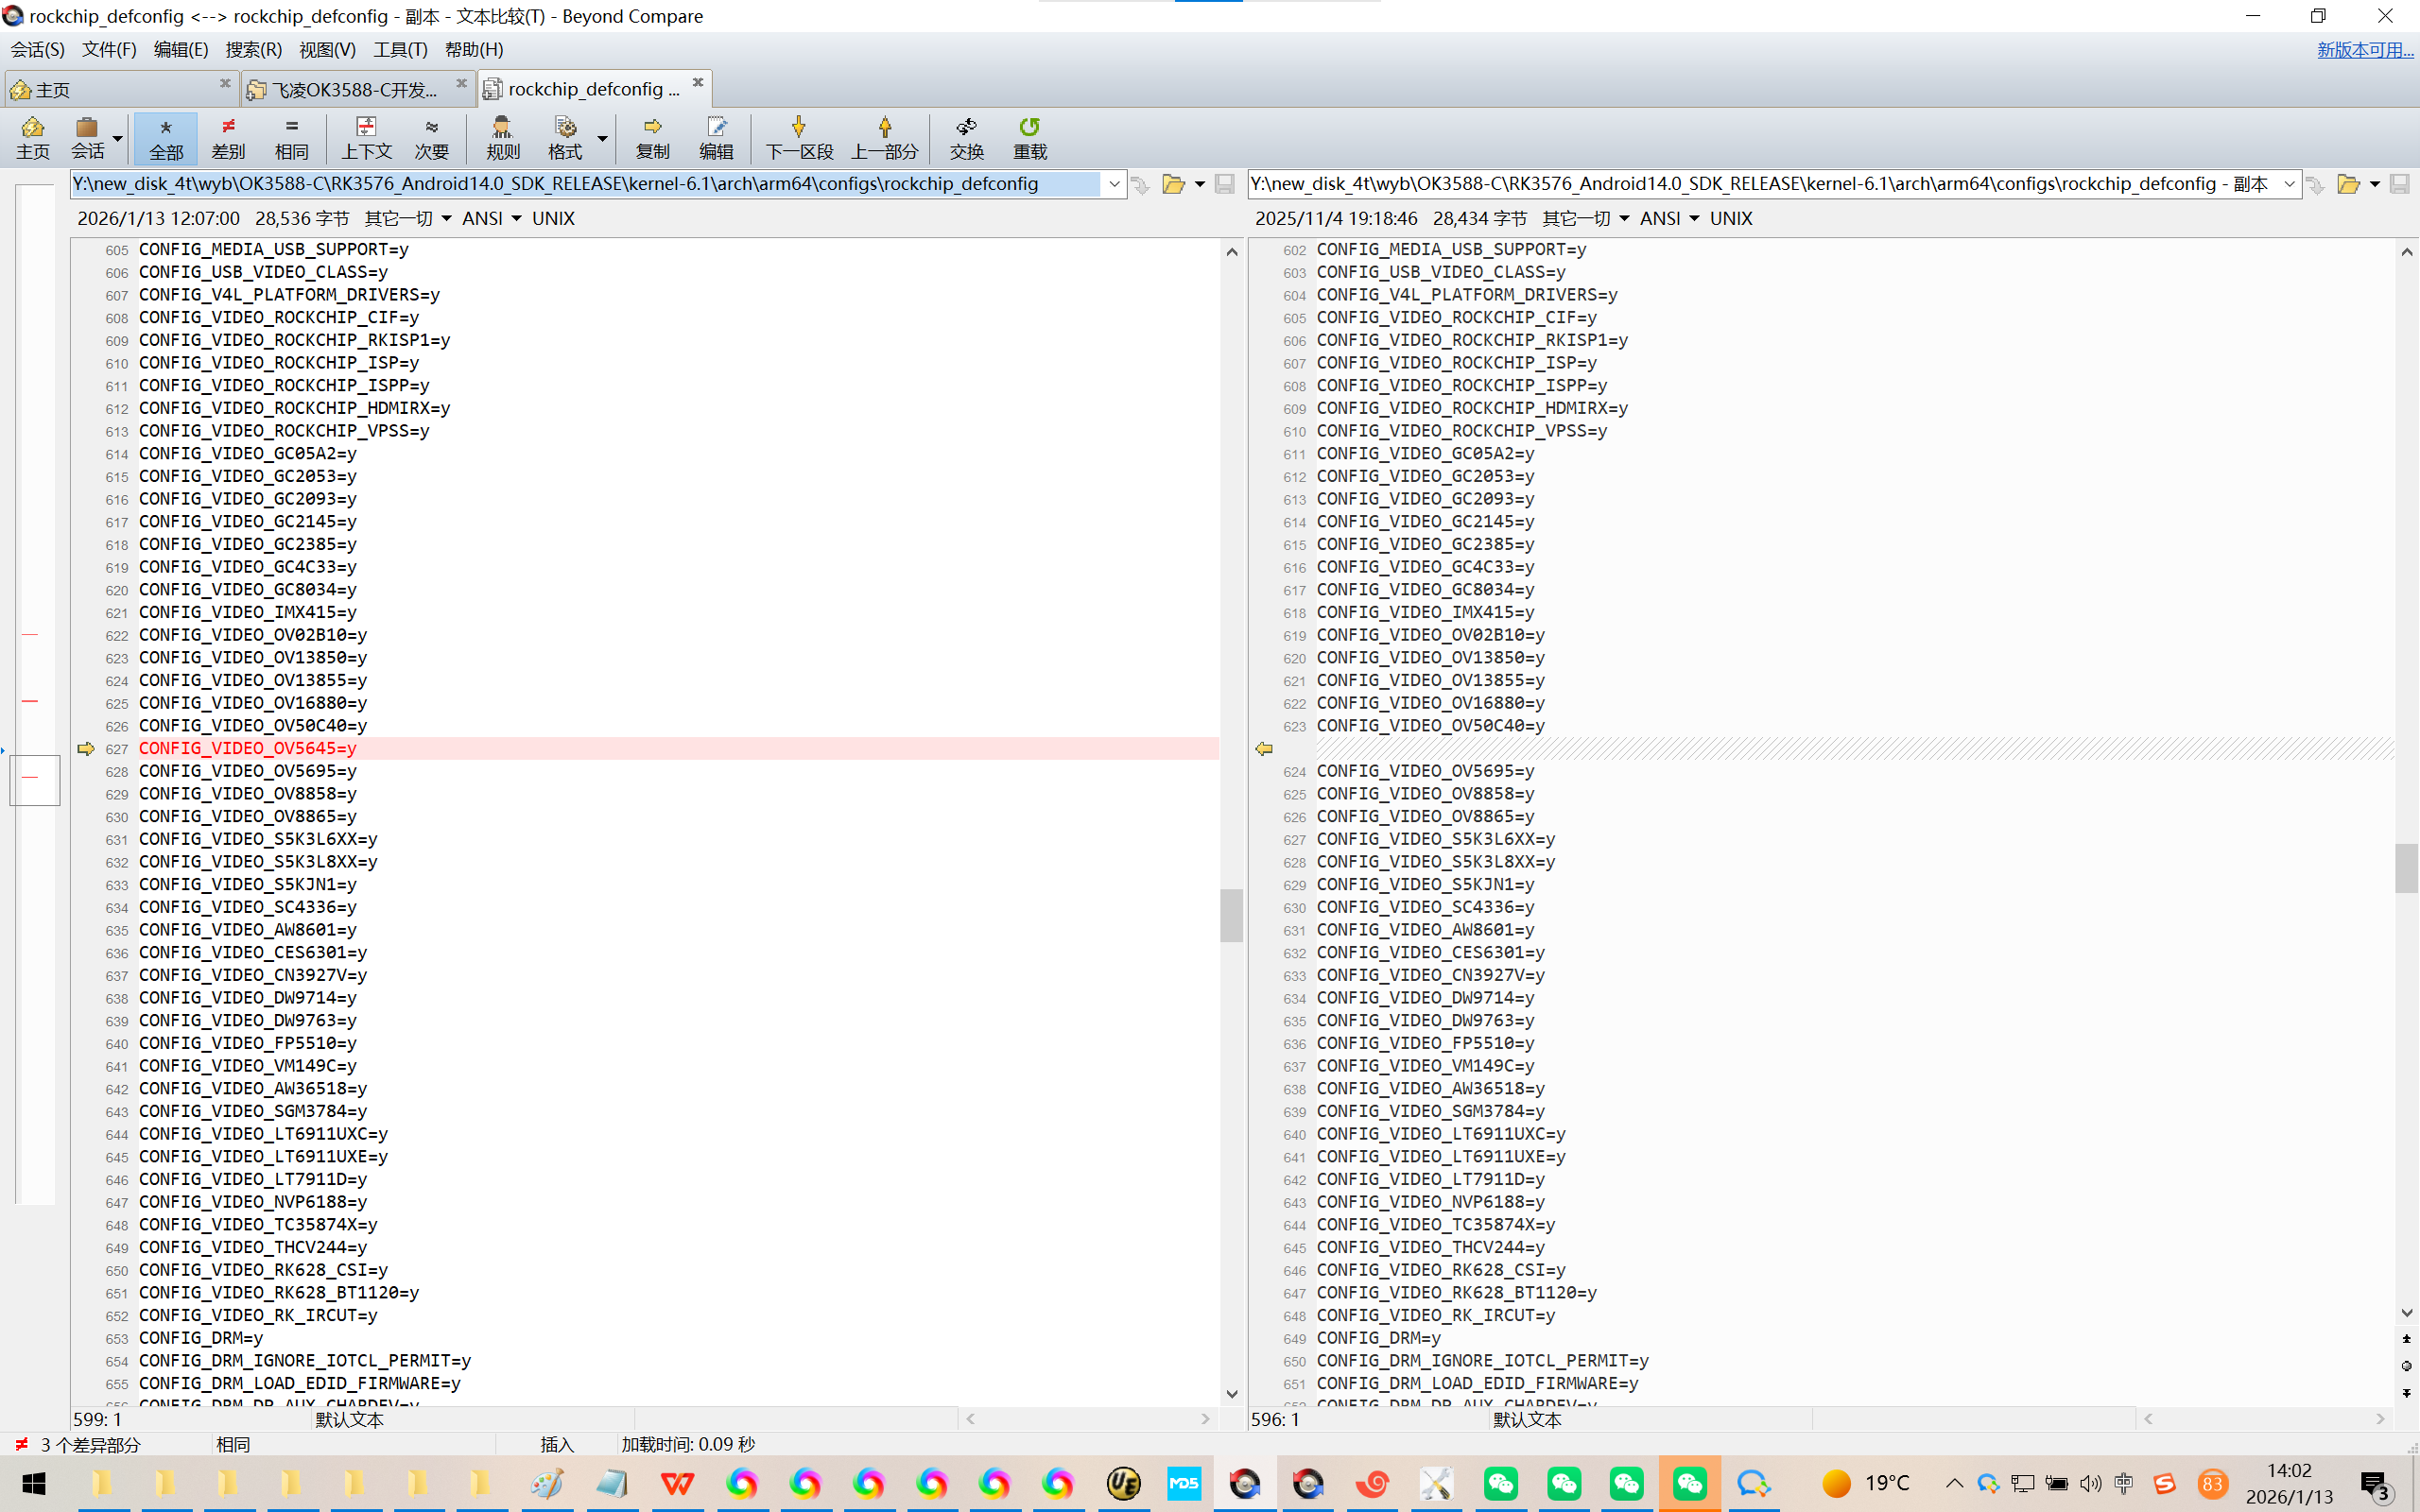Toggle Show All (全部) display filter

(166, 137)
